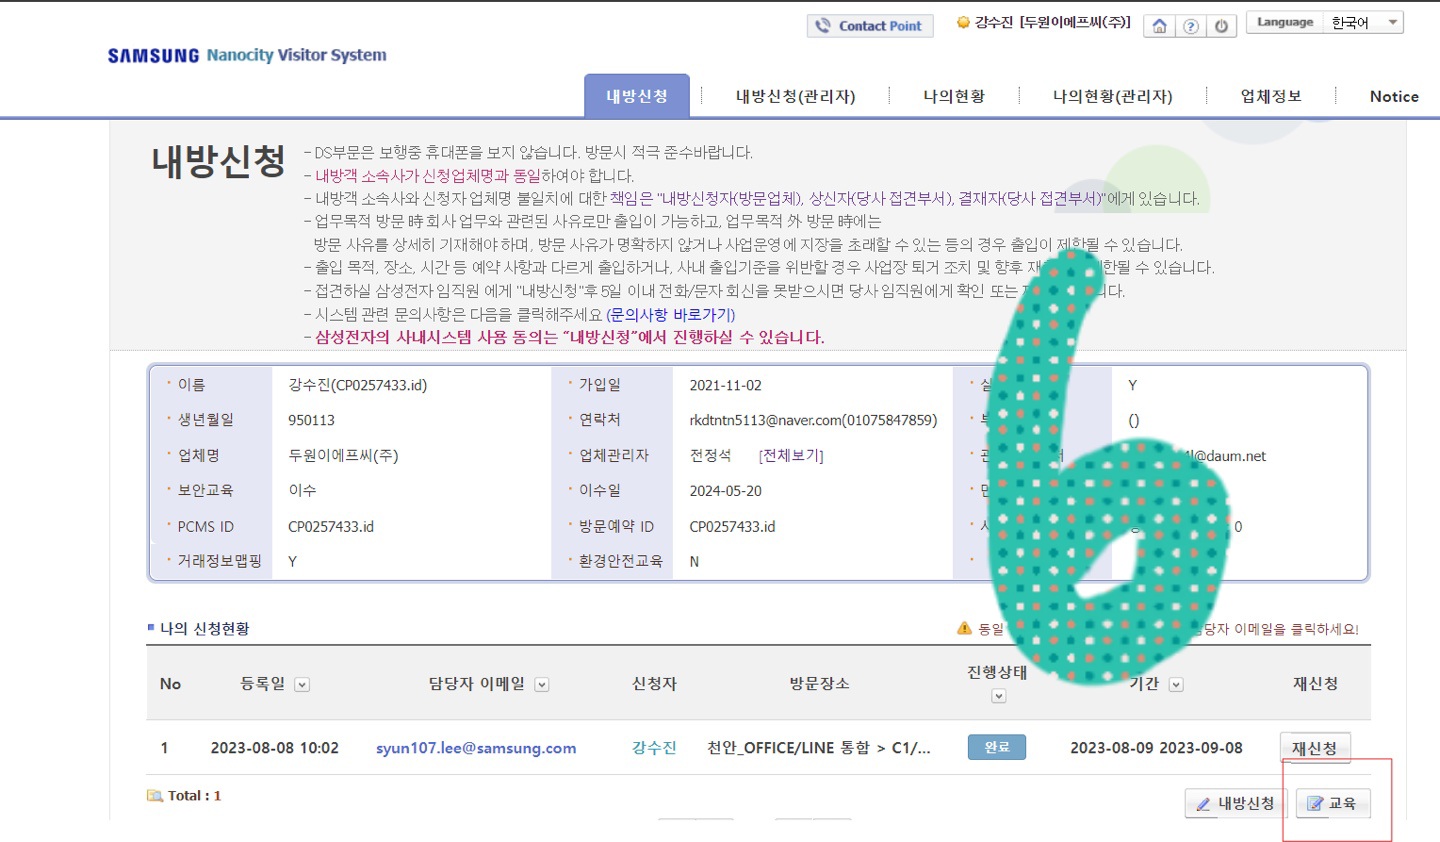Open Contact Point button
This screenshot has width=1440, height=842.
pos(870,26)
